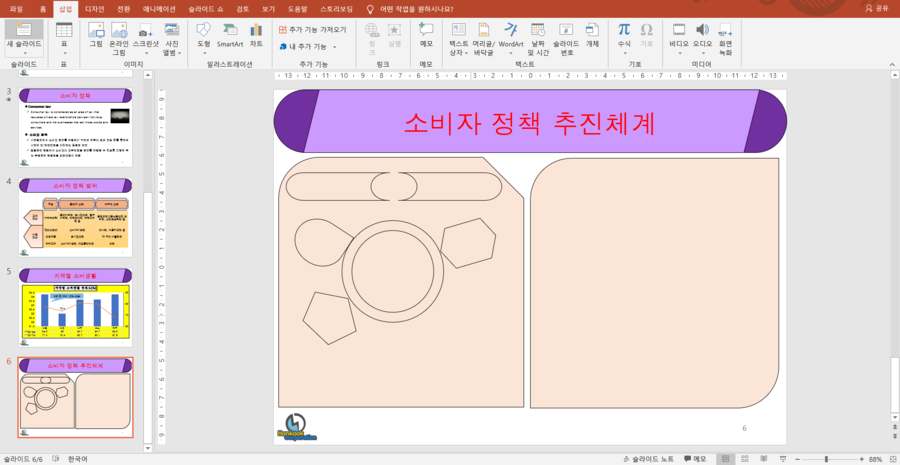Select slide 6 thumbnail 소비자 정책 추진체계
The height and width of the screenshot is (465, 900).
76,397
